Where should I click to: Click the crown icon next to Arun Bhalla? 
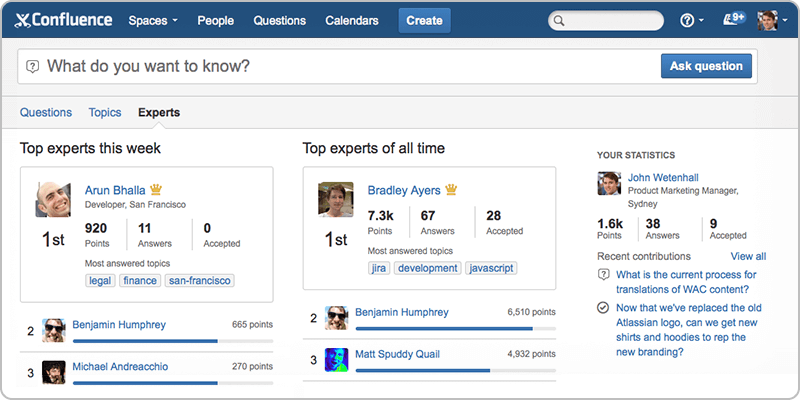click(x=156, y=189)
